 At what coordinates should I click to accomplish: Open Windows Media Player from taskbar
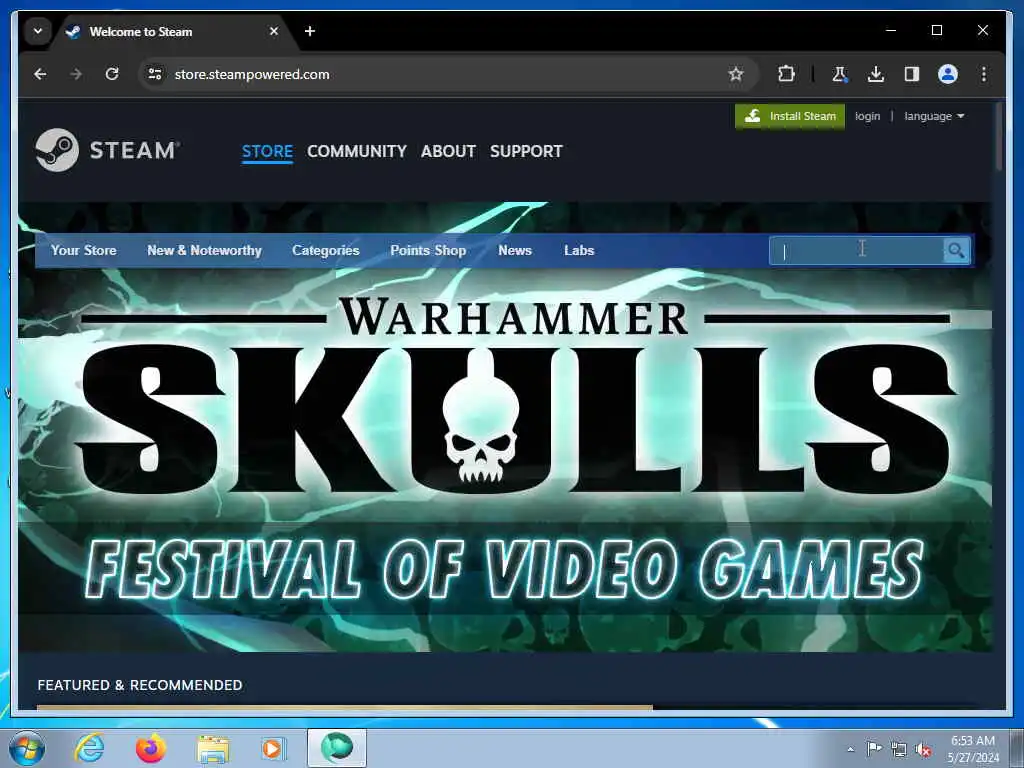tap(272, 748)
